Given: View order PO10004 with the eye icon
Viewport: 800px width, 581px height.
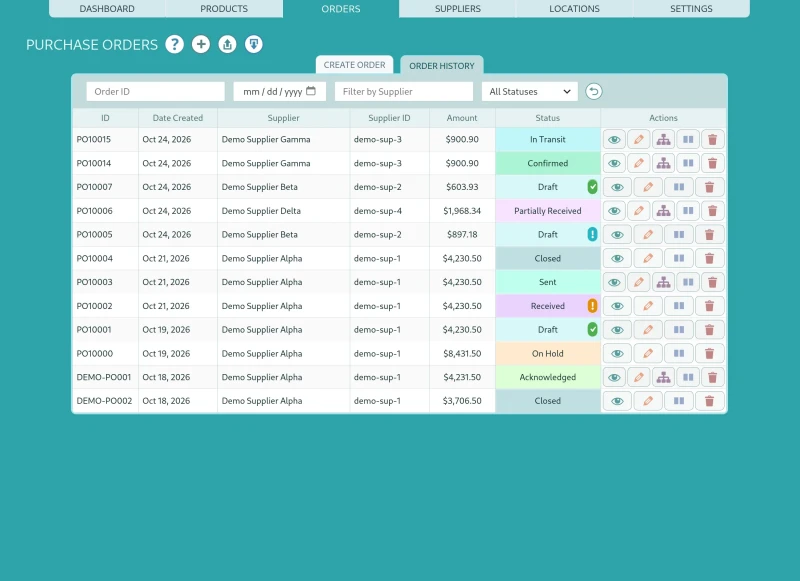Looking at the screenshot, I should (617, 259).
